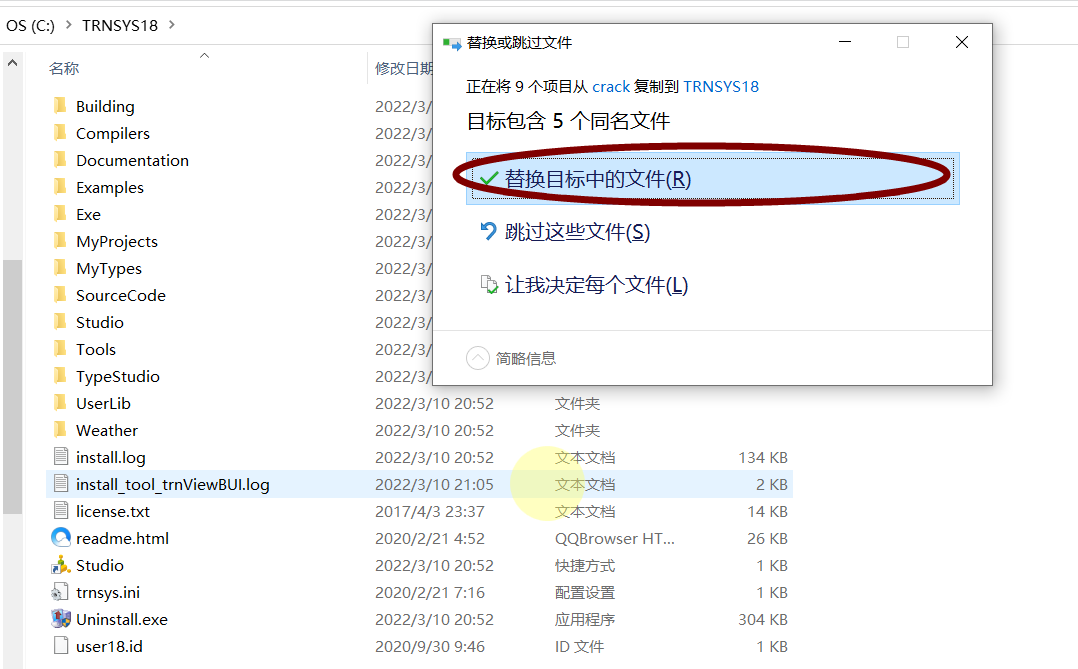Click the 配置设置 type cell
Screen dimensions: 1078x669
click(x=585, y=592)
